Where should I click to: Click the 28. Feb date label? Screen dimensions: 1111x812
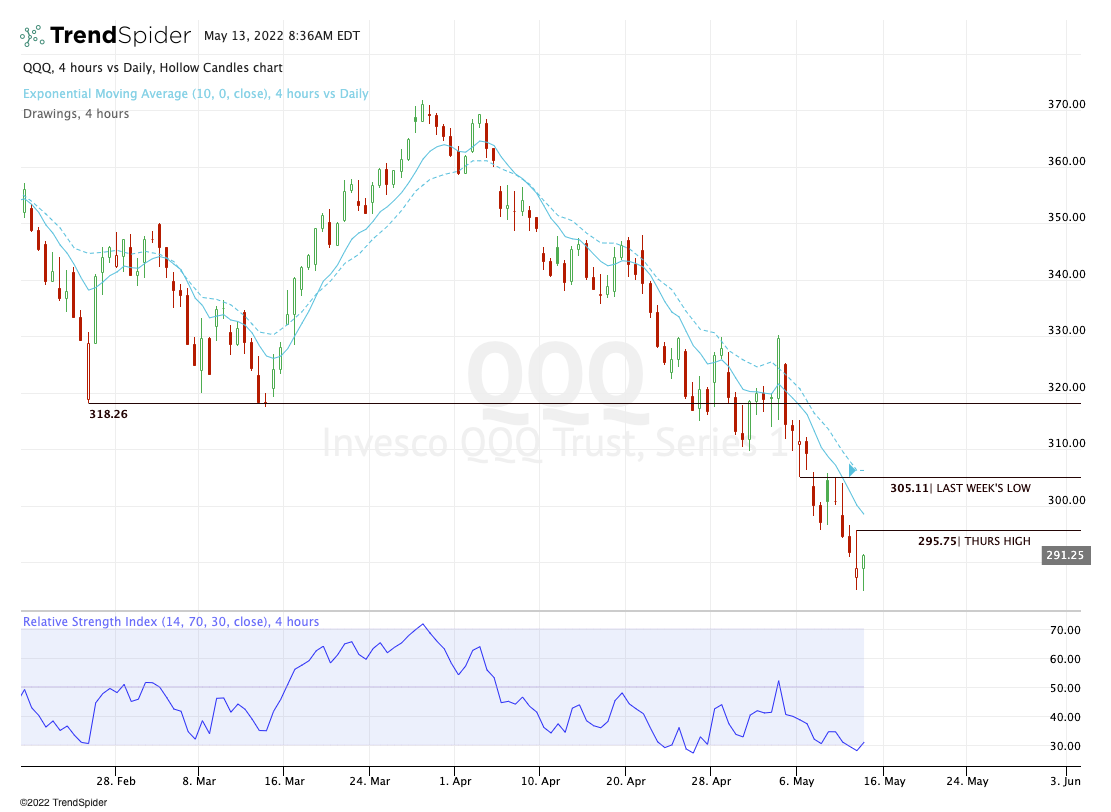(116, 781)
